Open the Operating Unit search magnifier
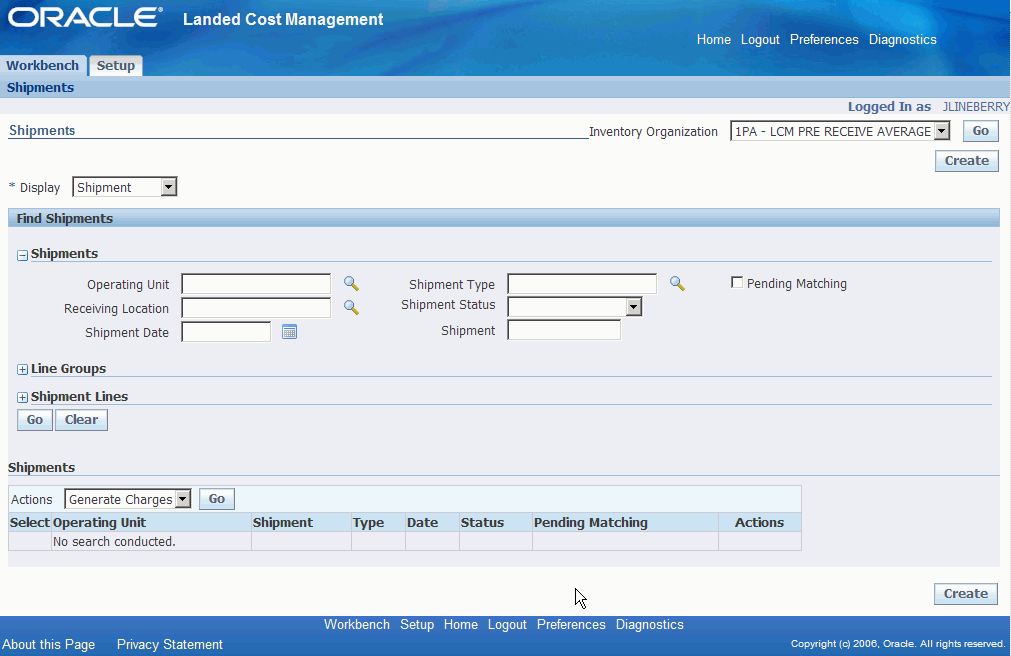The image size is (1011, 656). 351,283
